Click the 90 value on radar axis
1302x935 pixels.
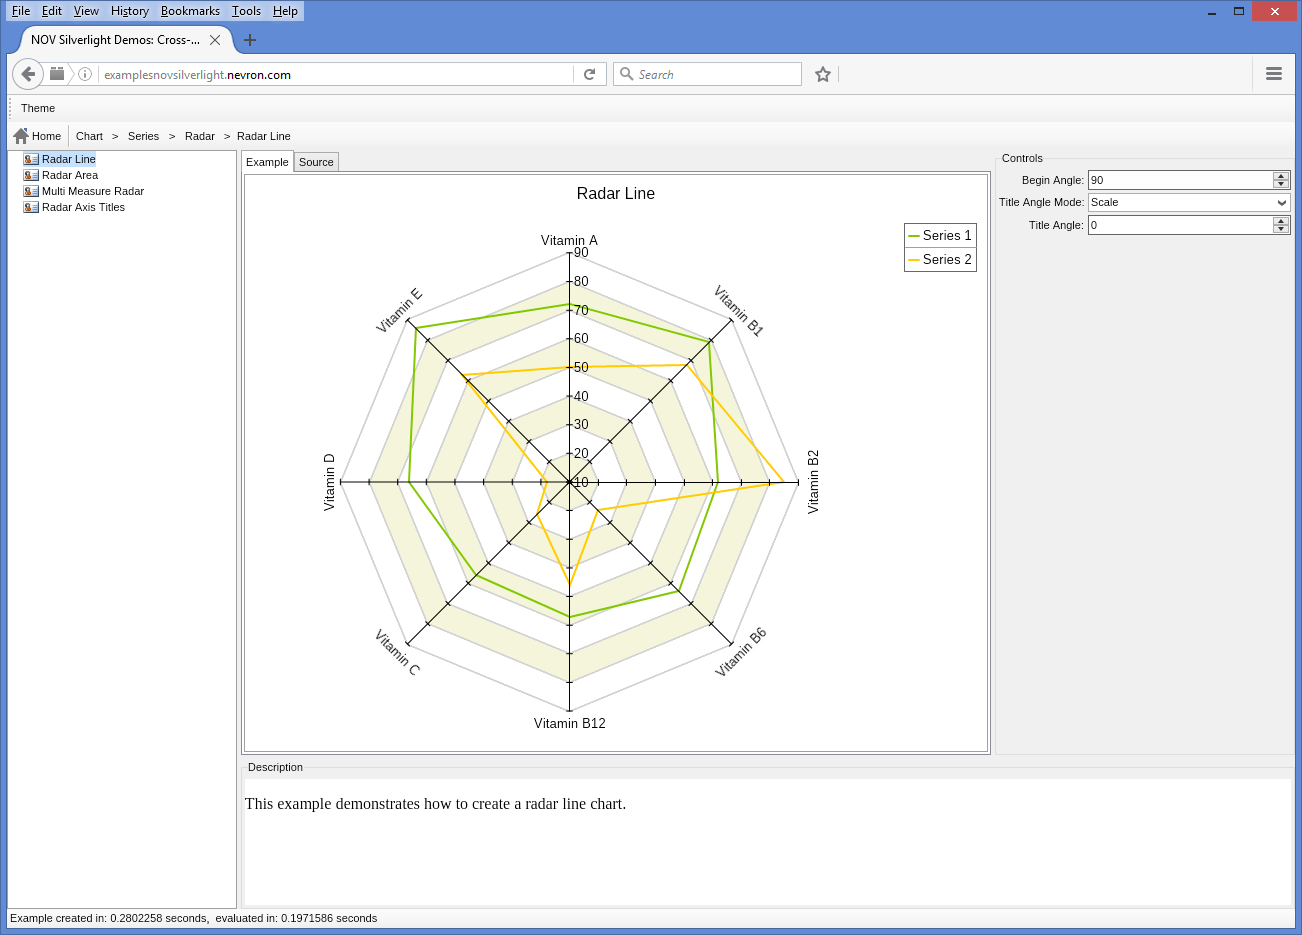click(581, 252)
